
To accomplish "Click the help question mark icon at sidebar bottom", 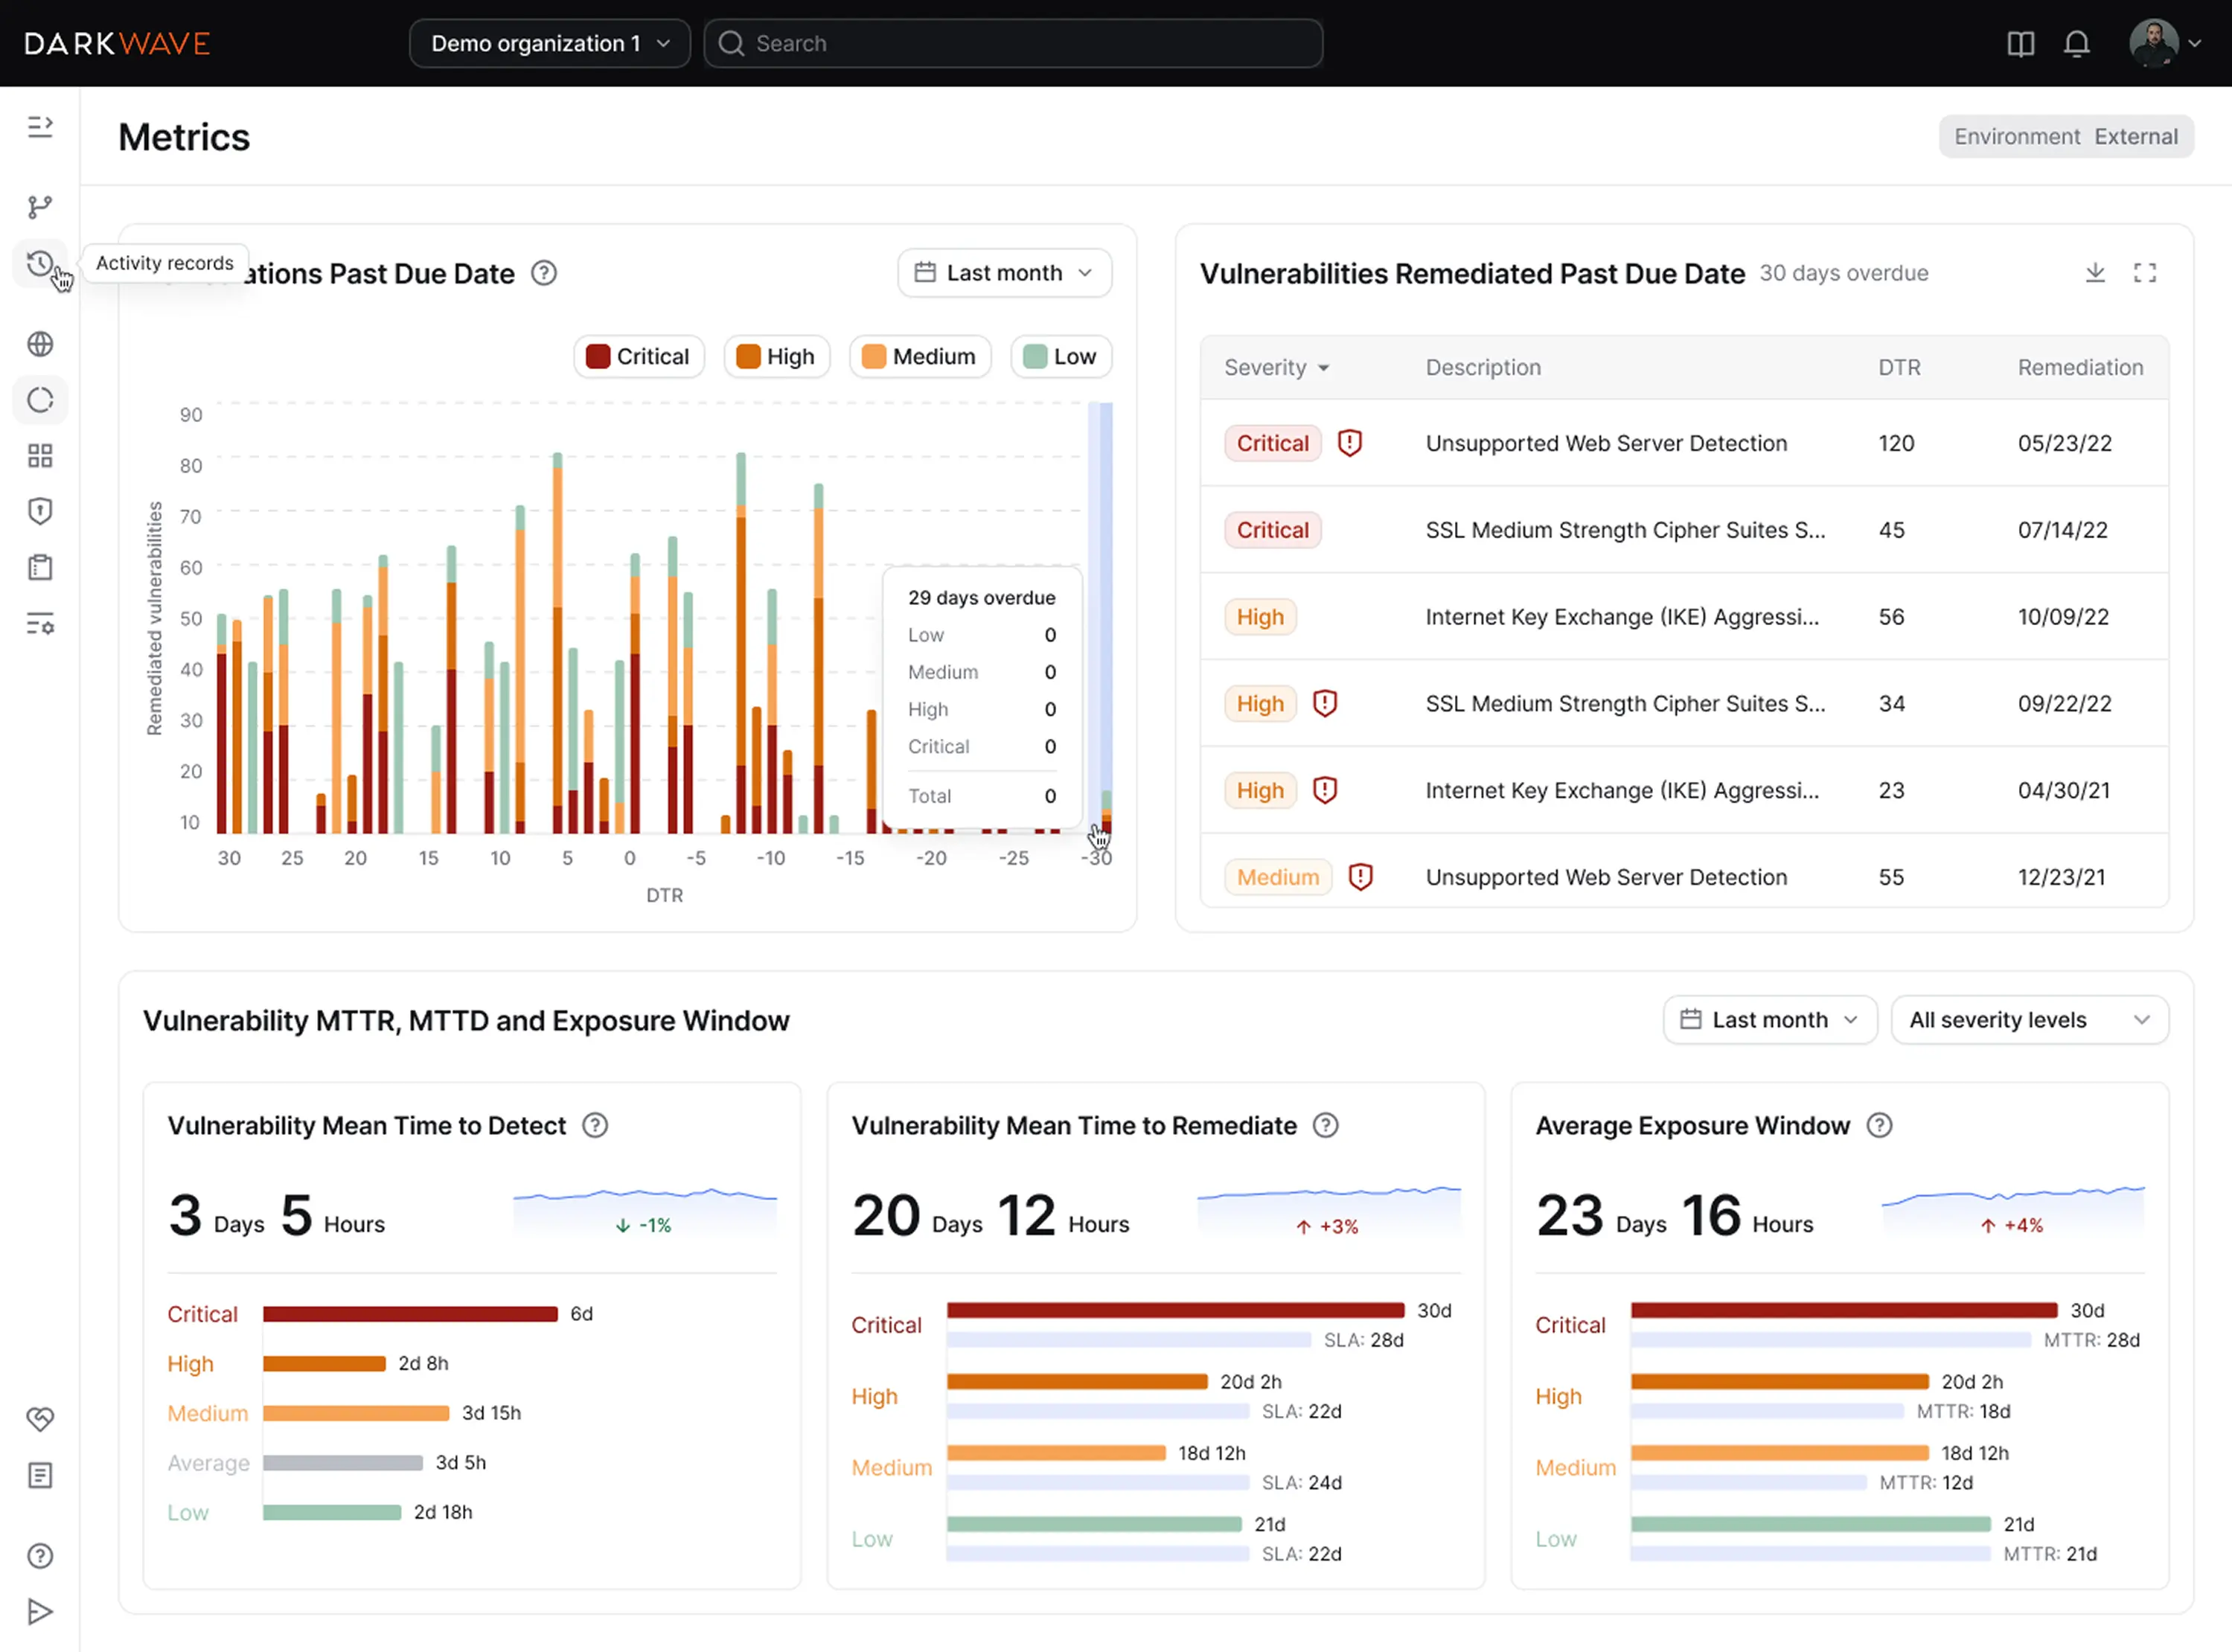I will (40, 1555).
